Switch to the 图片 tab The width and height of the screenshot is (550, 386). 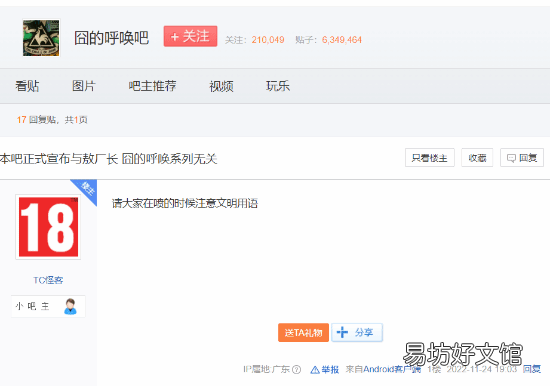point(83,86)
